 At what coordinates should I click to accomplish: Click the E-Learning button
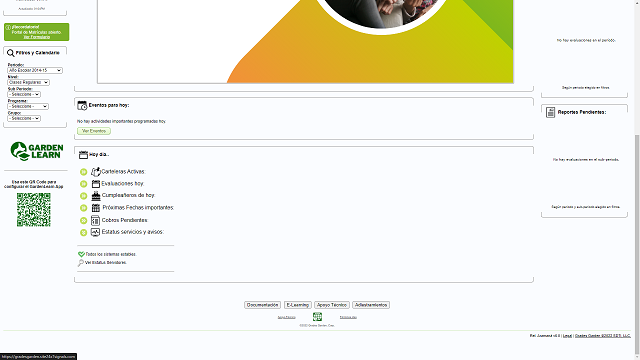(298, 305)
